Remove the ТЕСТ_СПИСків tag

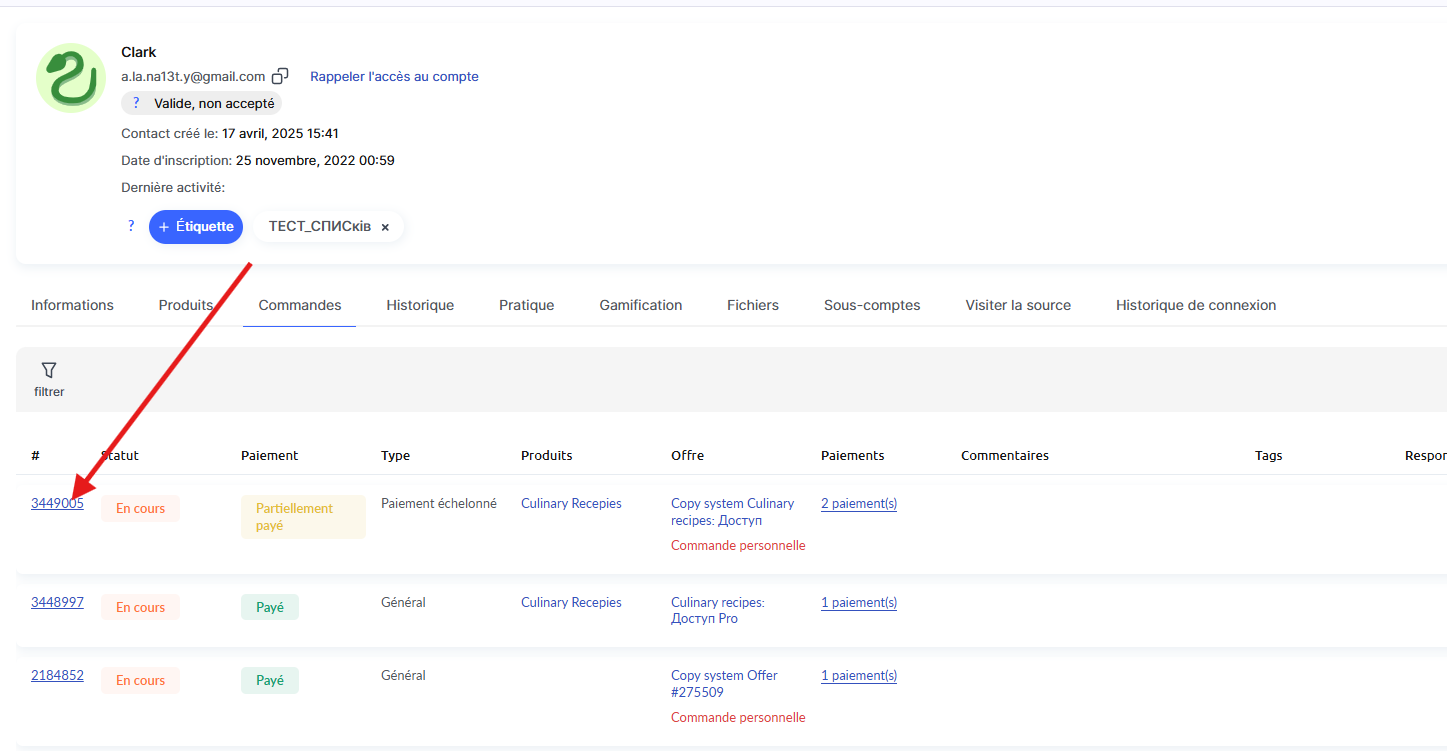point(385,227)
